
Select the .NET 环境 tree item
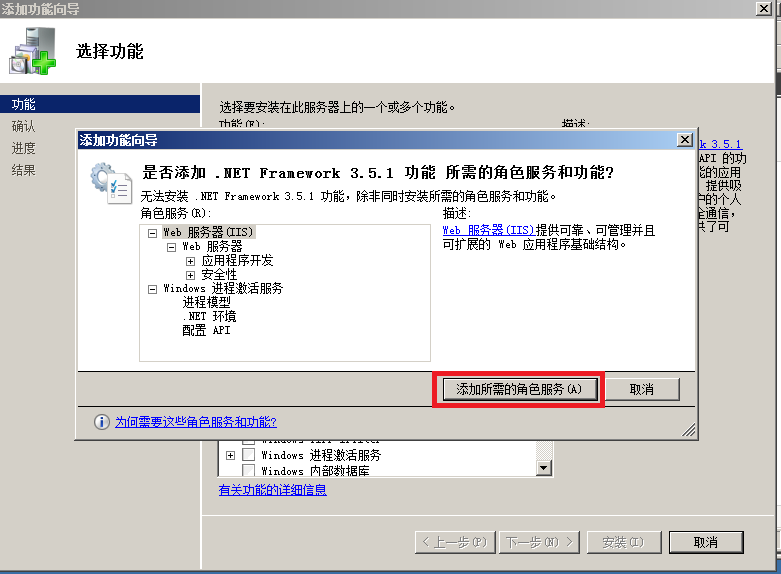click(x=209, y=316)
